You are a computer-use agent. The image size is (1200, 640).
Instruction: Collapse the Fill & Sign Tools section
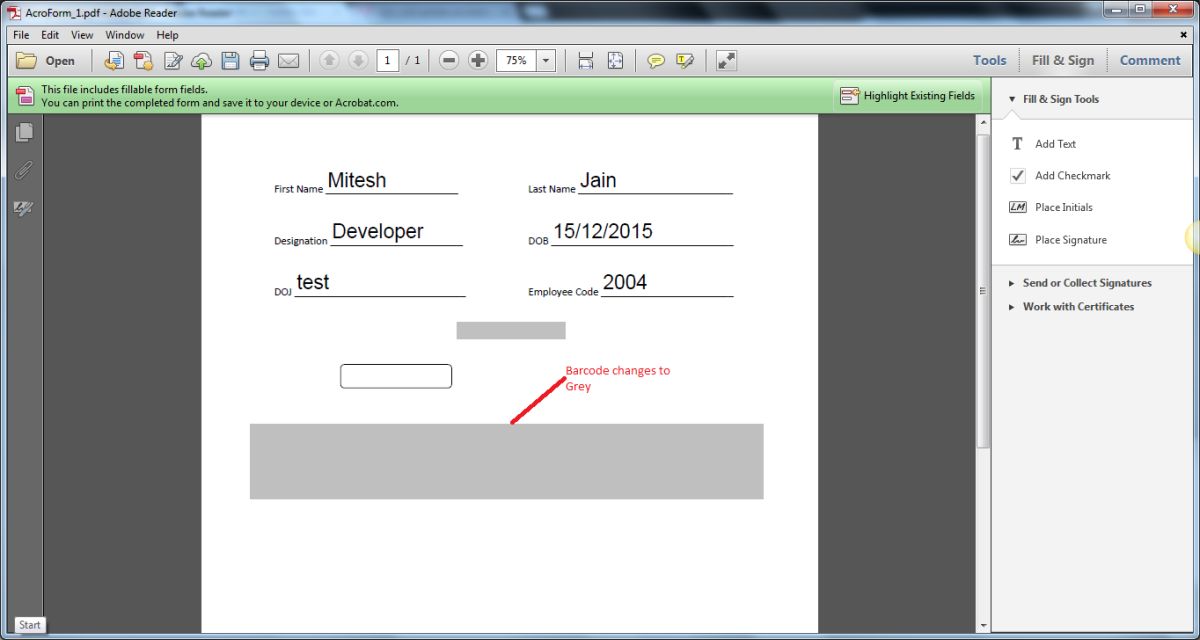tap(1053, 99)
